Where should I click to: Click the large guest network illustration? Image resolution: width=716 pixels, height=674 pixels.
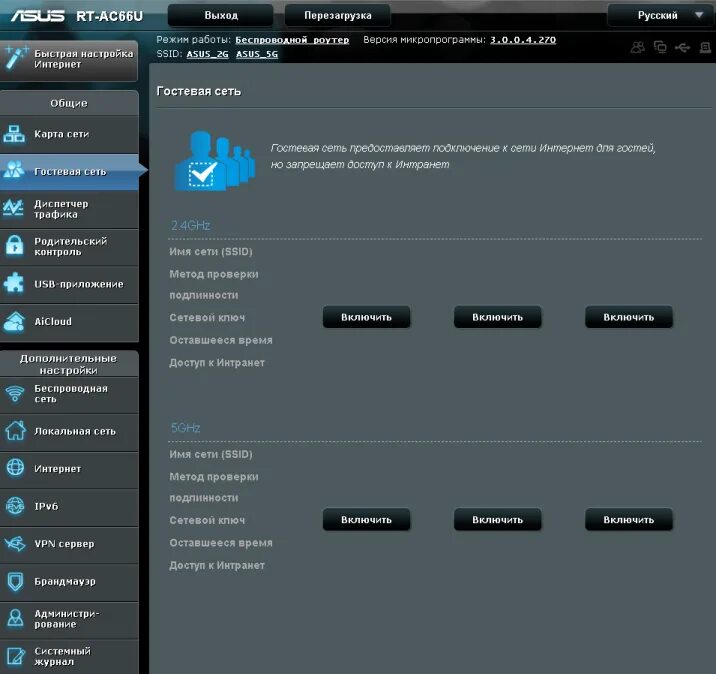click(214, 161)
